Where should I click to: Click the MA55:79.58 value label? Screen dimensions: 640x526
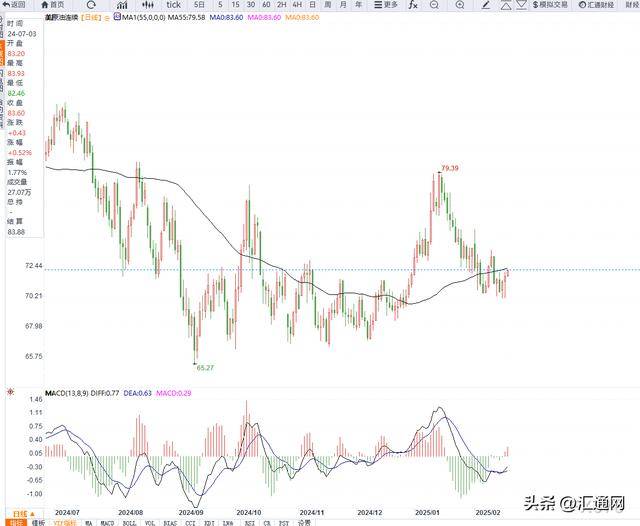click(x=187, y=18)
